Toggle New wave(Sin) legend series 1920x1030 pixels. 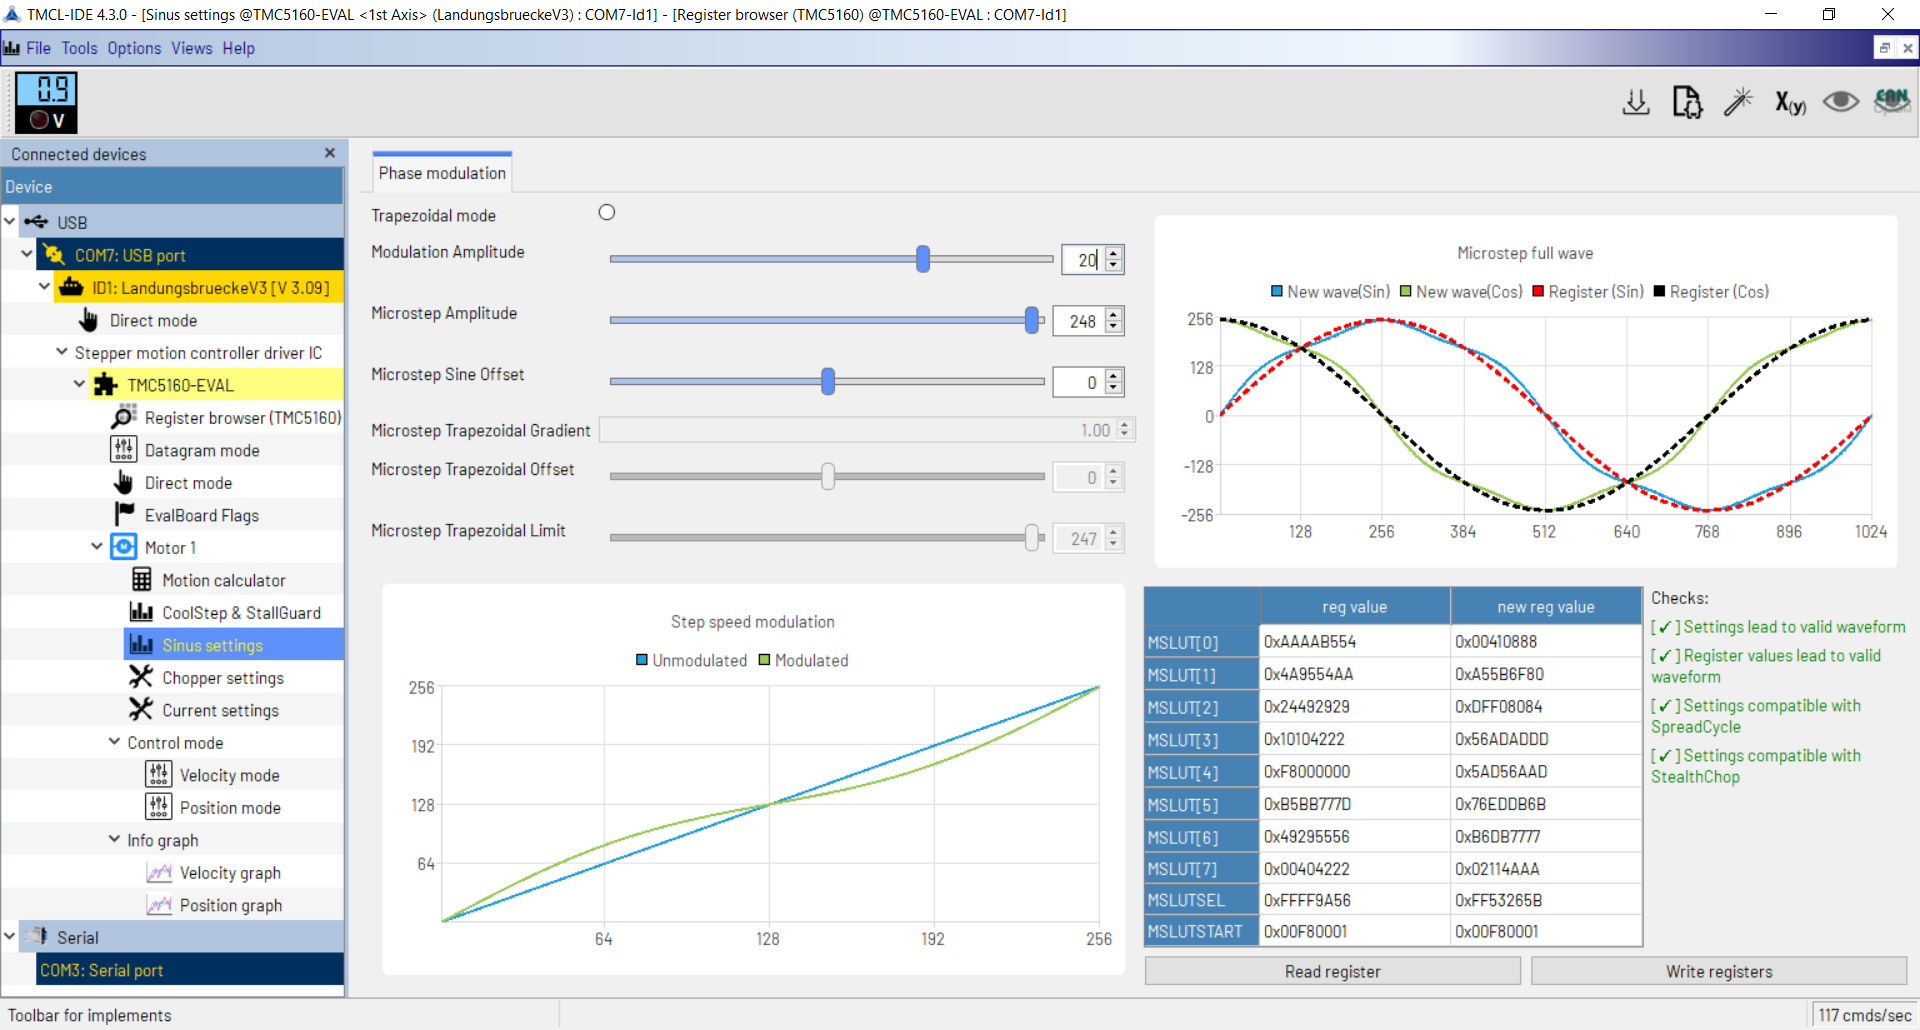(x=1330, y=292)
